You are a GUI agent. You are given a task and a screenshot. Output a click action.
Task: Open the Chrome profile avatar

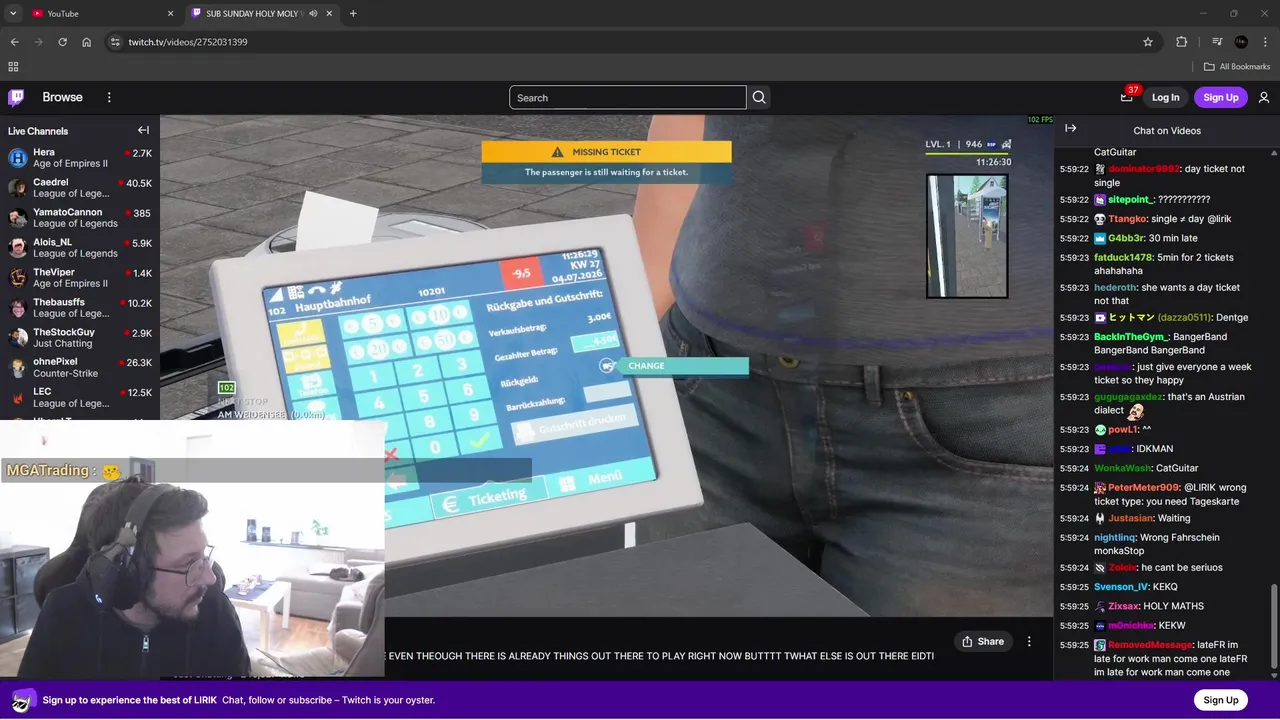click(x=1241, y=42)
